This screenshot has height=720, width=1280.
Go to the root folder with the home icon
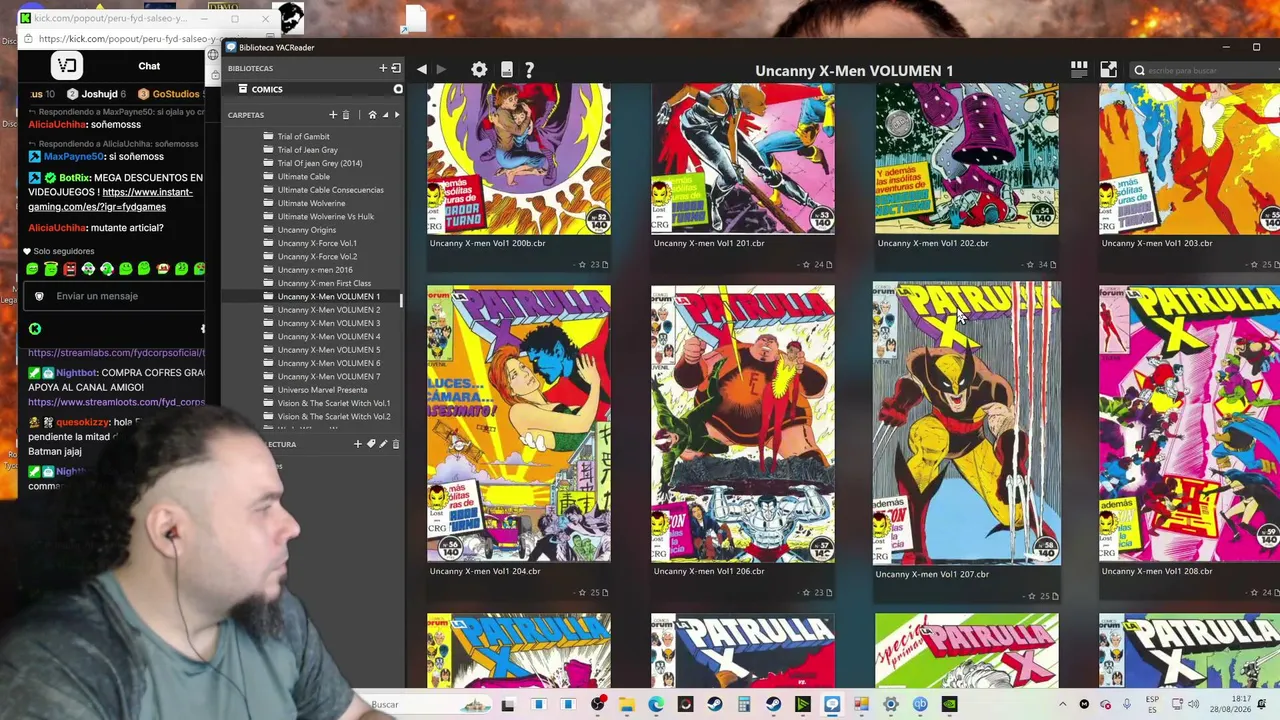[x=372, y=115]
